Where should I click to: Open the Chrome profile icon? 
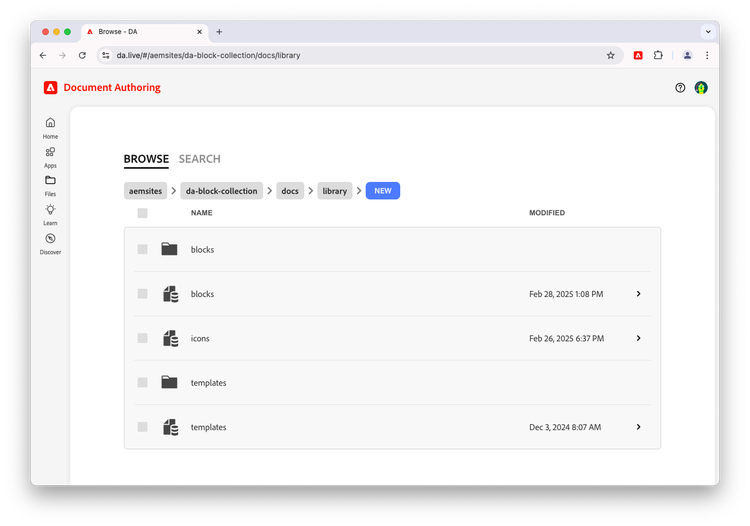click(x=687, y=55)
